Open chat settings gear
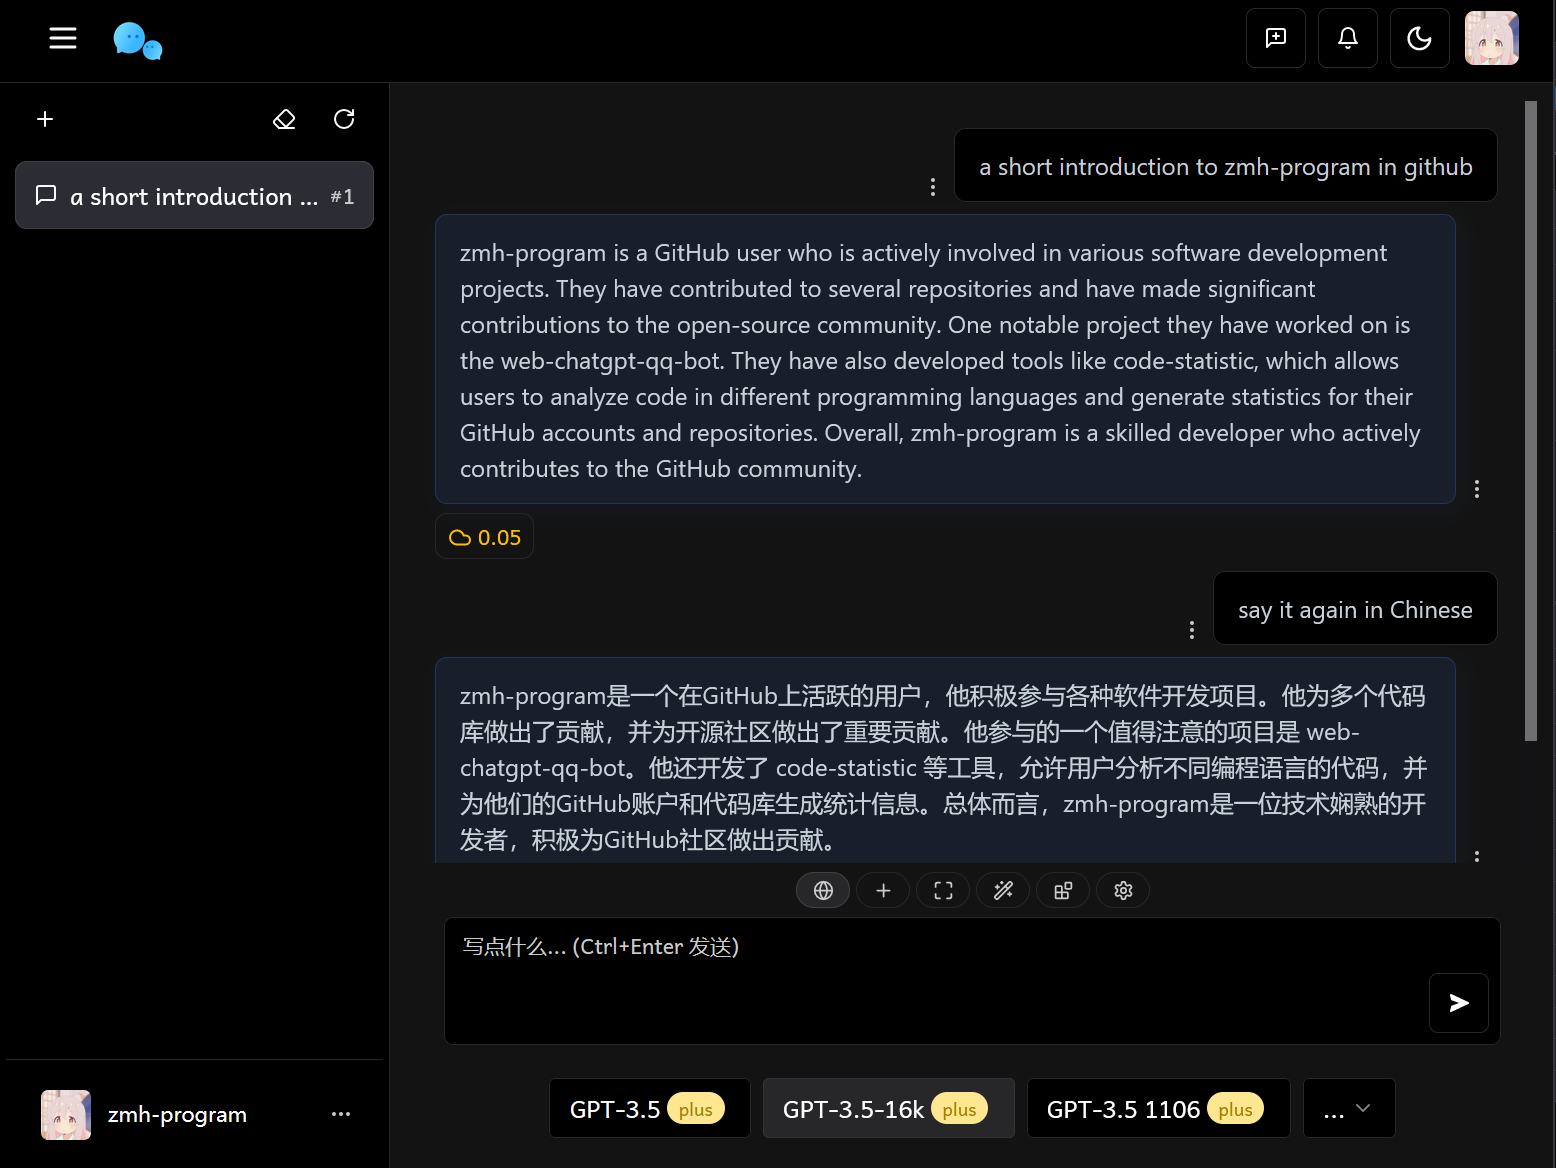Screen dimensions: 1556x1168 tap(1123, 890)
